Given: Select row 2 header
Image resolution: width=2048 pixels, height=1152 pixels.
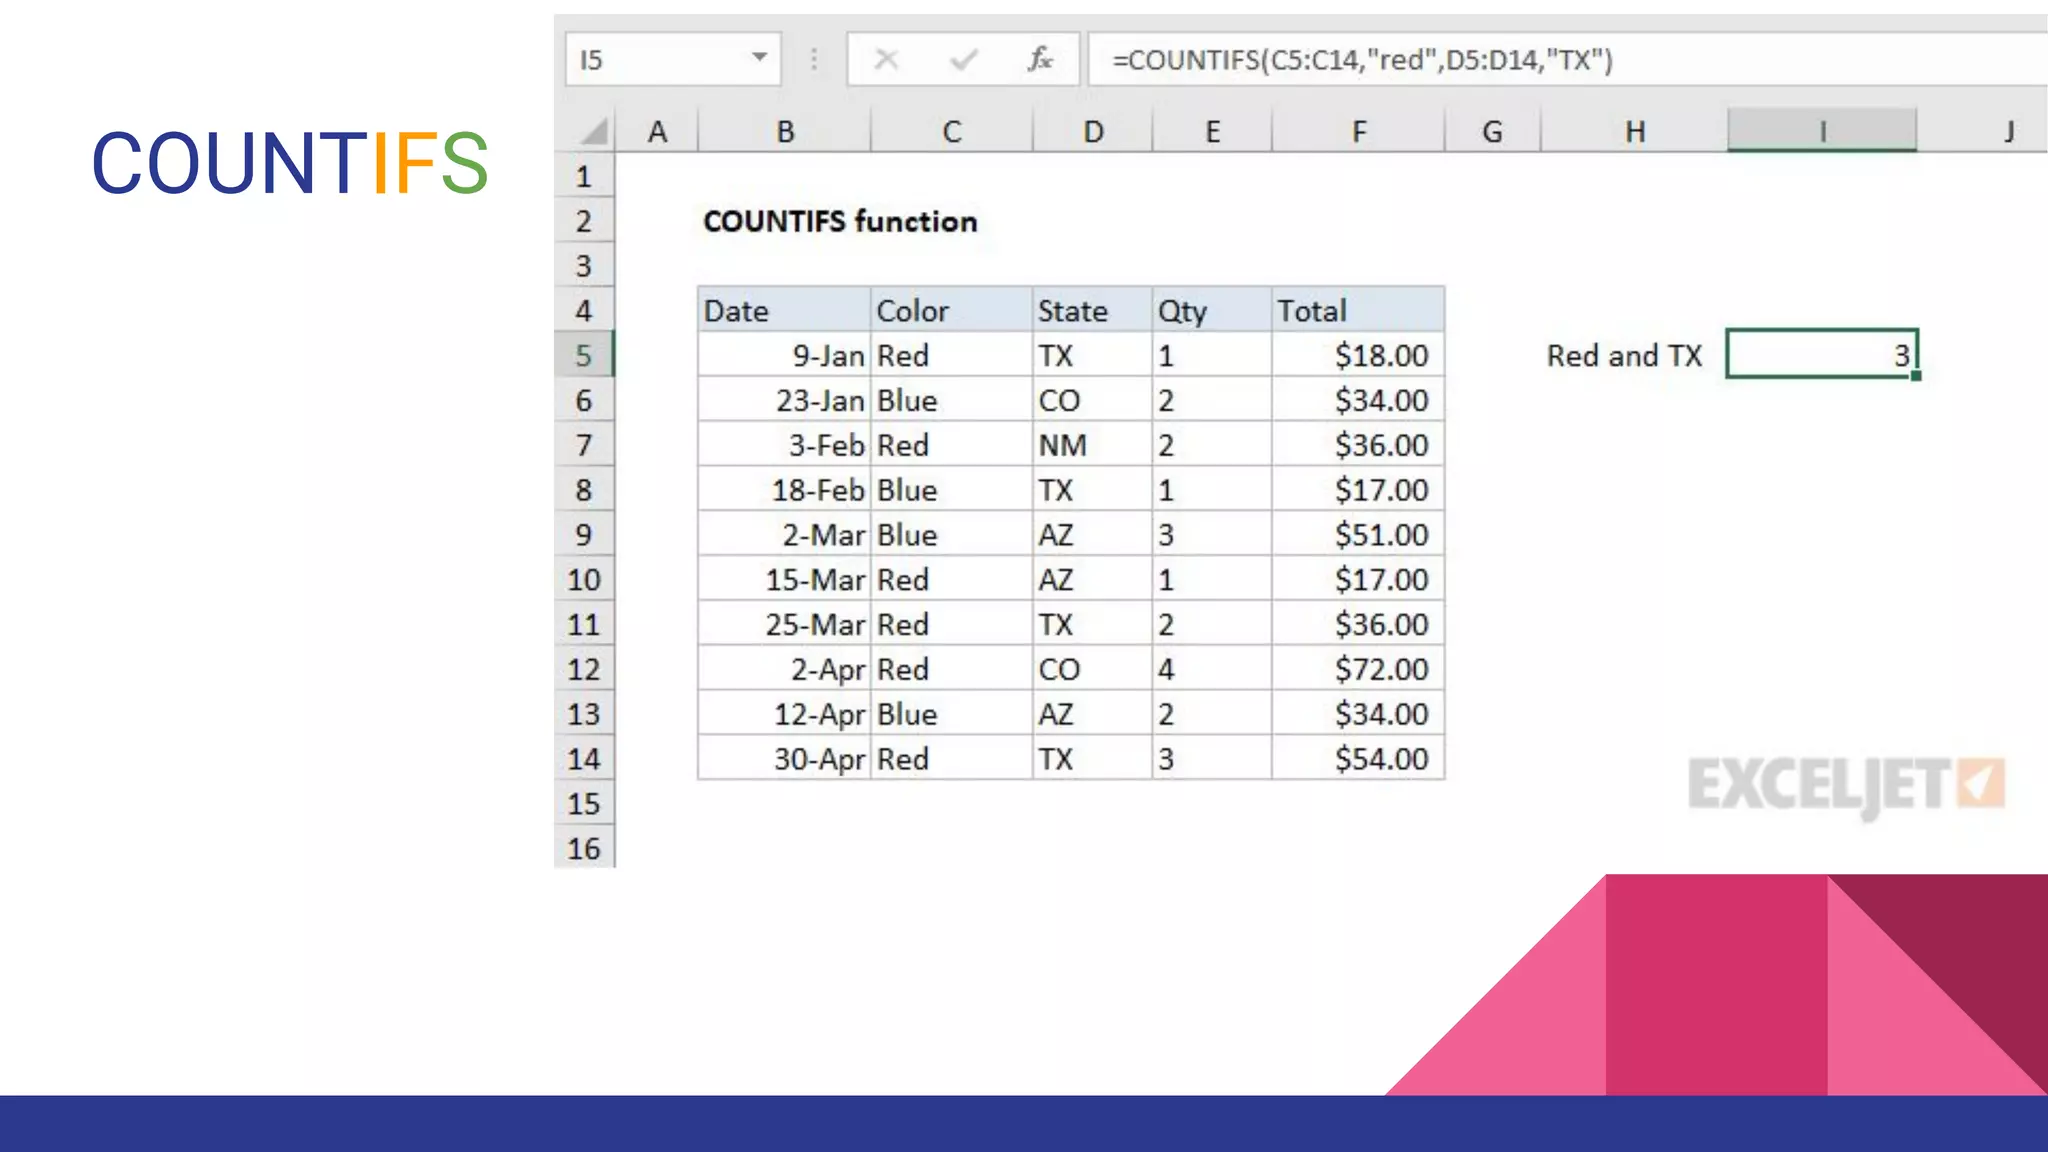Looking at the screenshot, I should click(x=584, y=221).
